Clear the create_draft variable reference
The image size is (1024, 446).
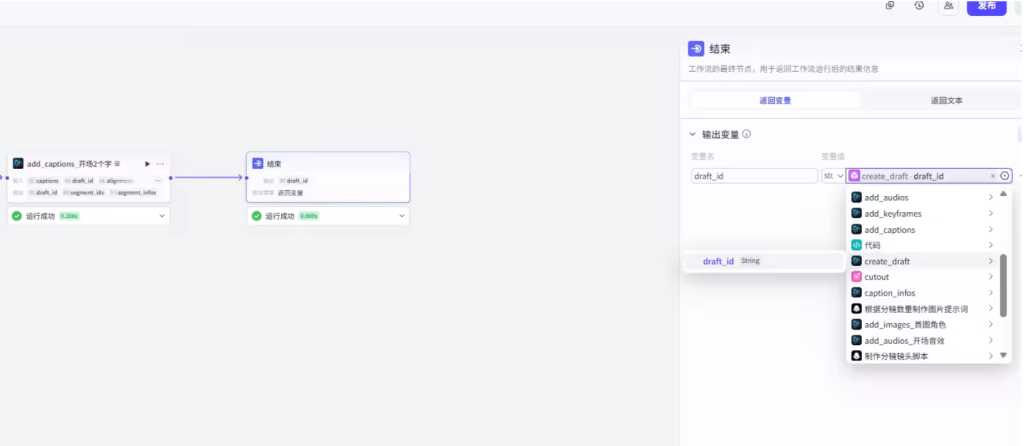pyautogui.click(x=993, y=176)
